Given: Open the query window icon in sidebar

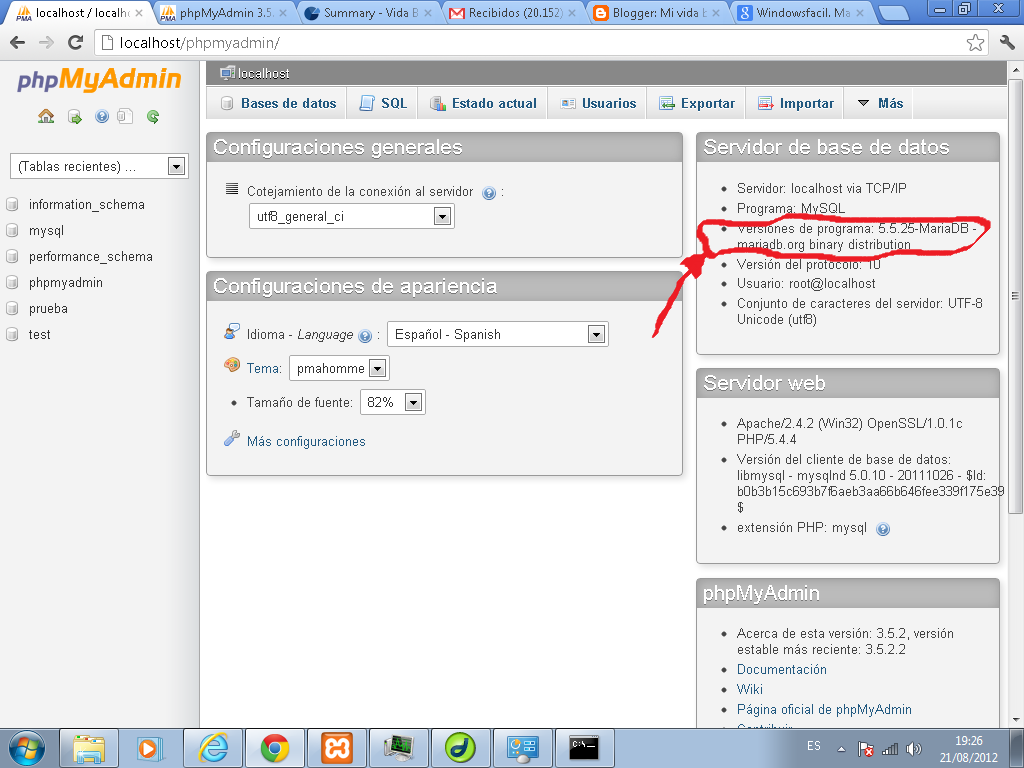Looking at the screenshot, I should pos(125,117).
